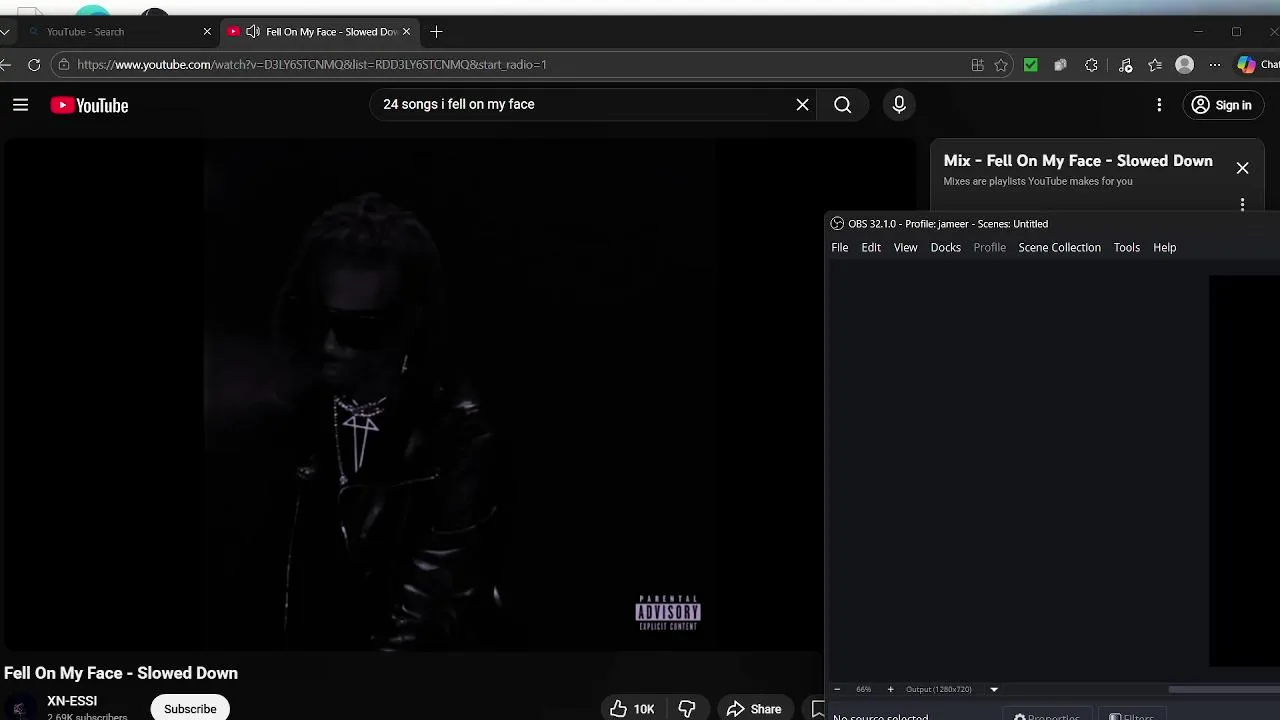Click the Mix panel title text
Screen dimensions: 1280x720
click(x=1078, y=161)
